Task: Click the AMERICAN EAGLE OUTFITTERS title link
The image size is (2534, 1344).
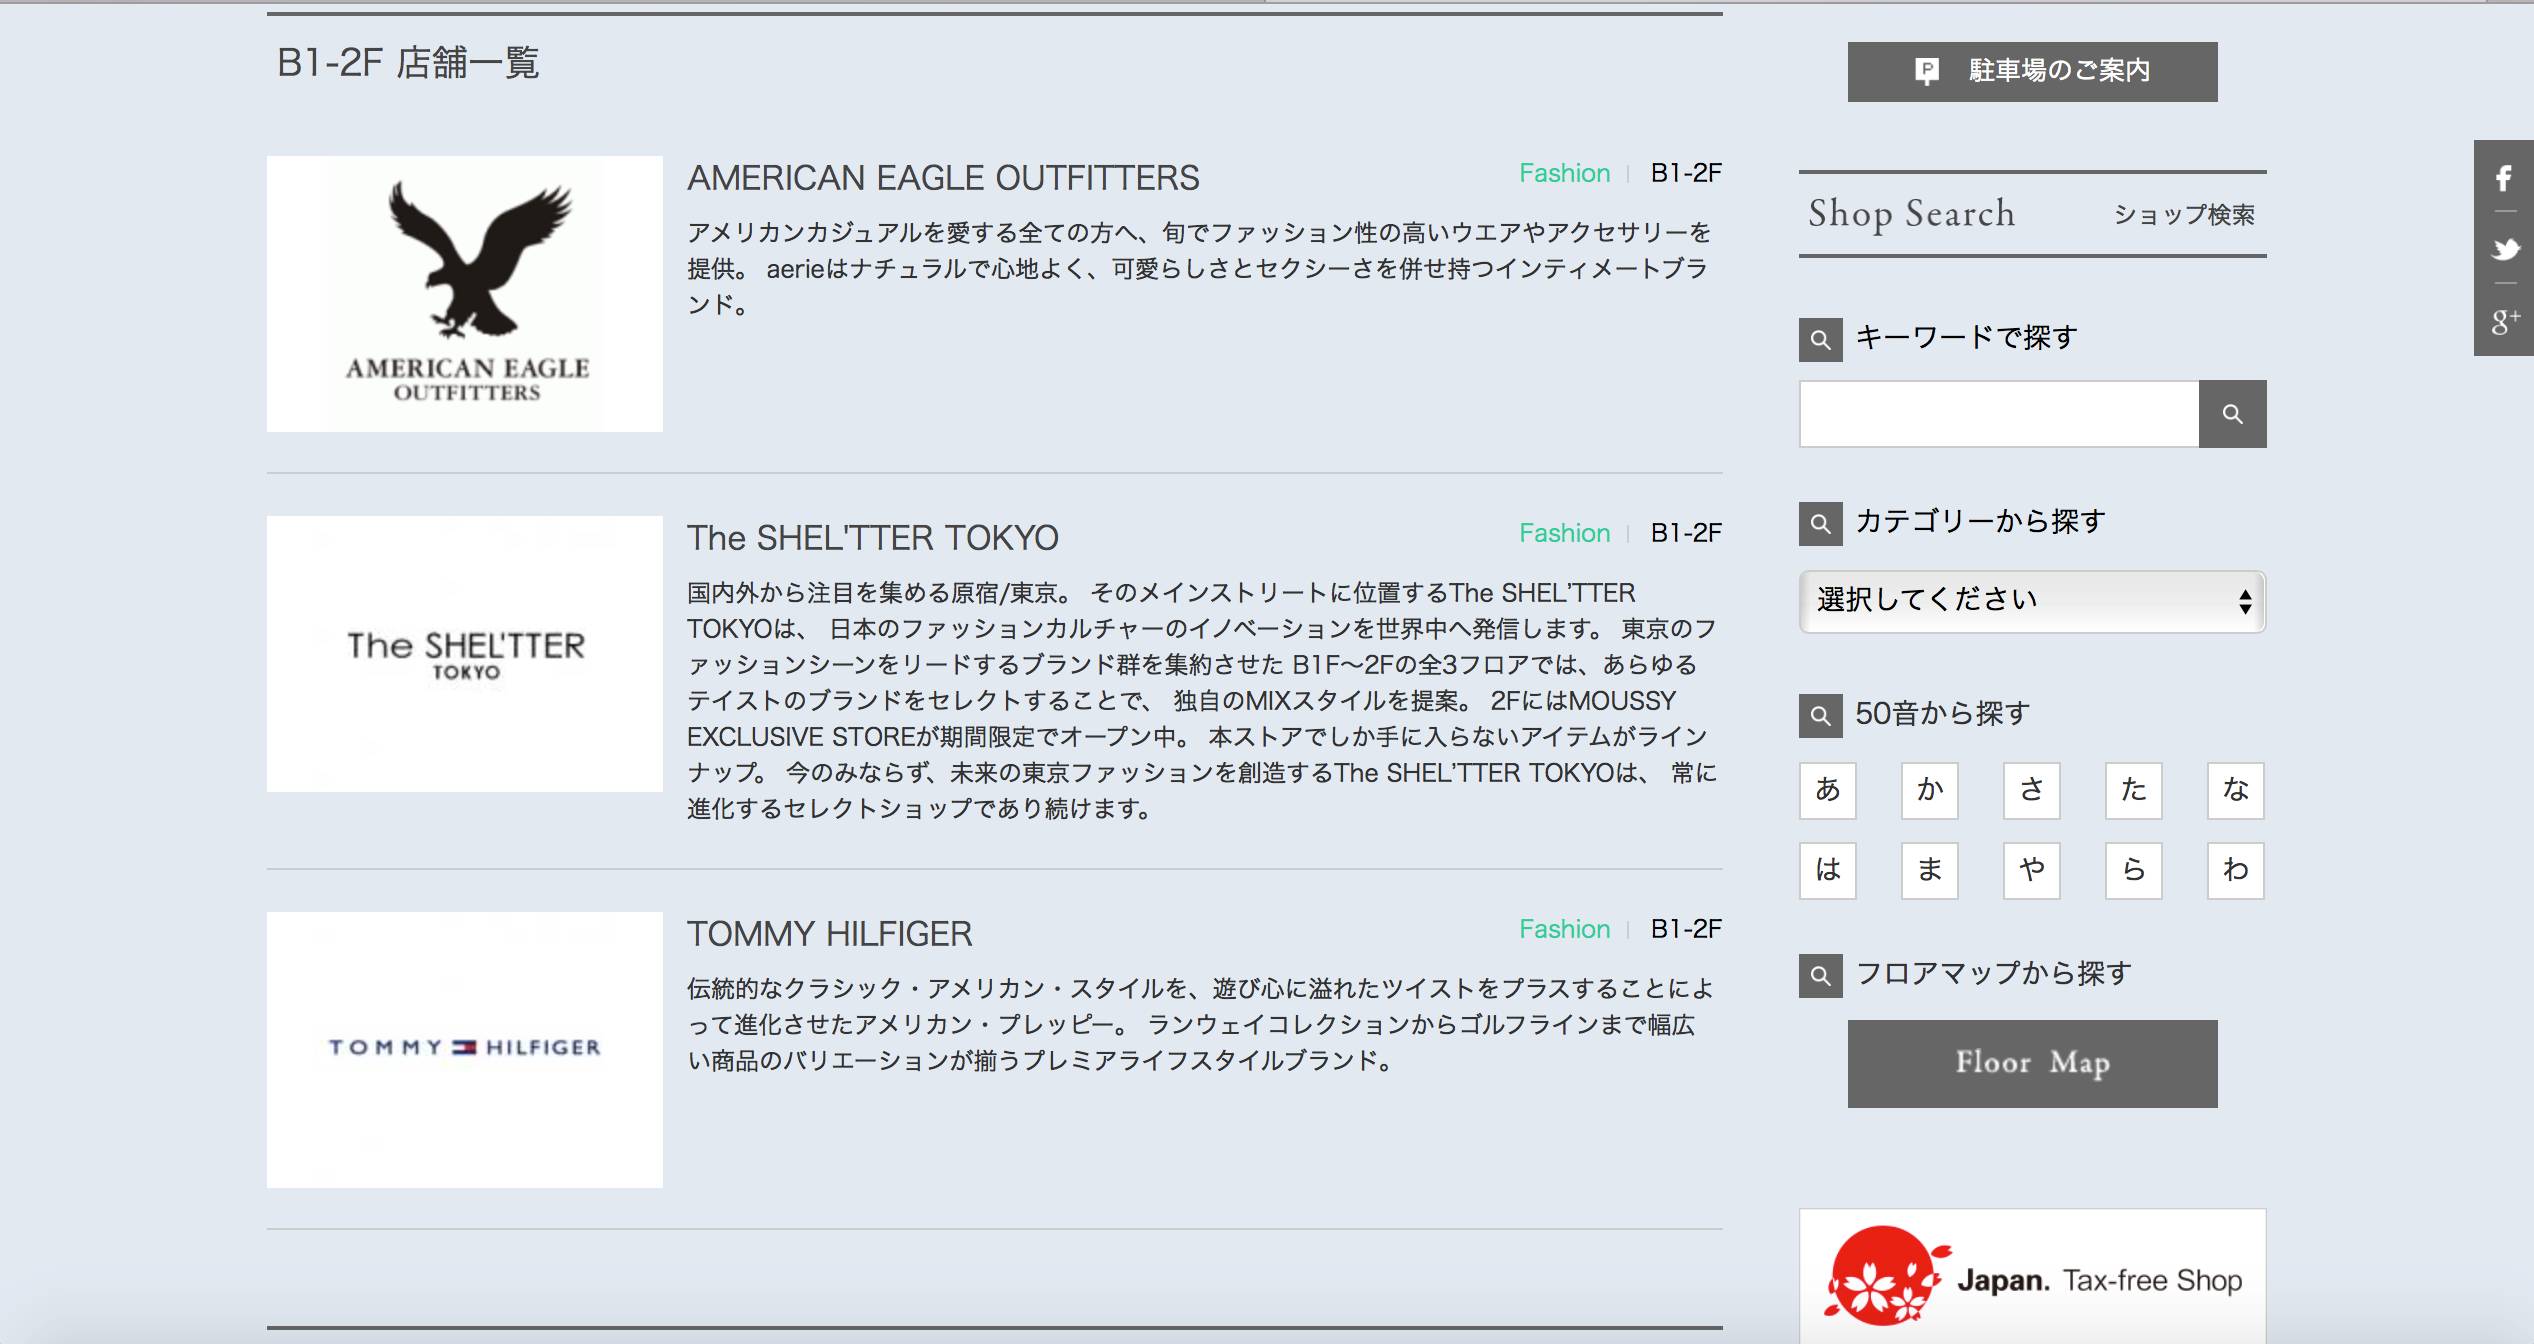Action: pyautogui.click(x=942, y=178)
